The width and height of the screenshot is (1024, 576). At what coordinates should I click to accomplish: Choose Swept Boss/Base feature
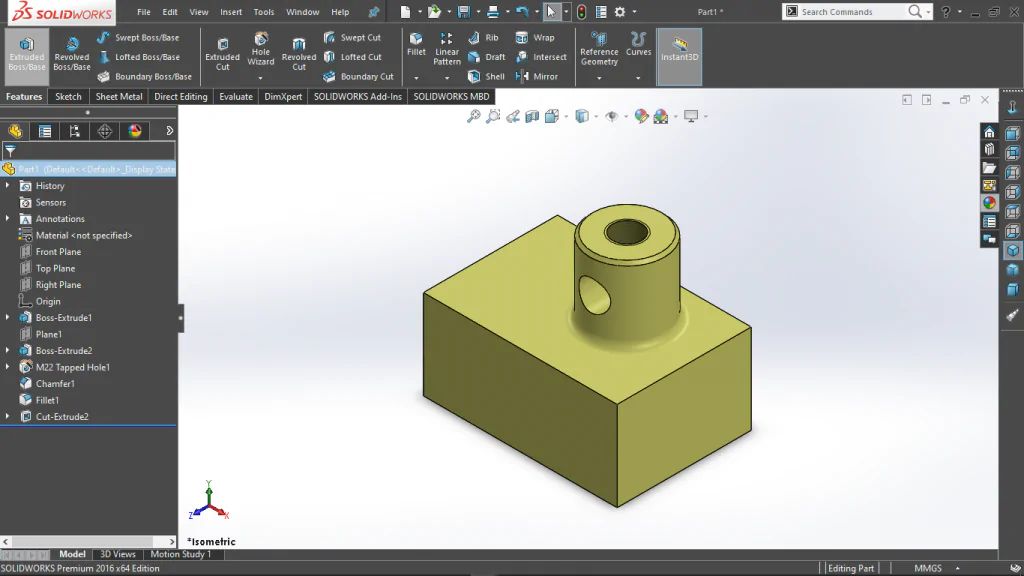pyautogui.click(x=138, y=38)
